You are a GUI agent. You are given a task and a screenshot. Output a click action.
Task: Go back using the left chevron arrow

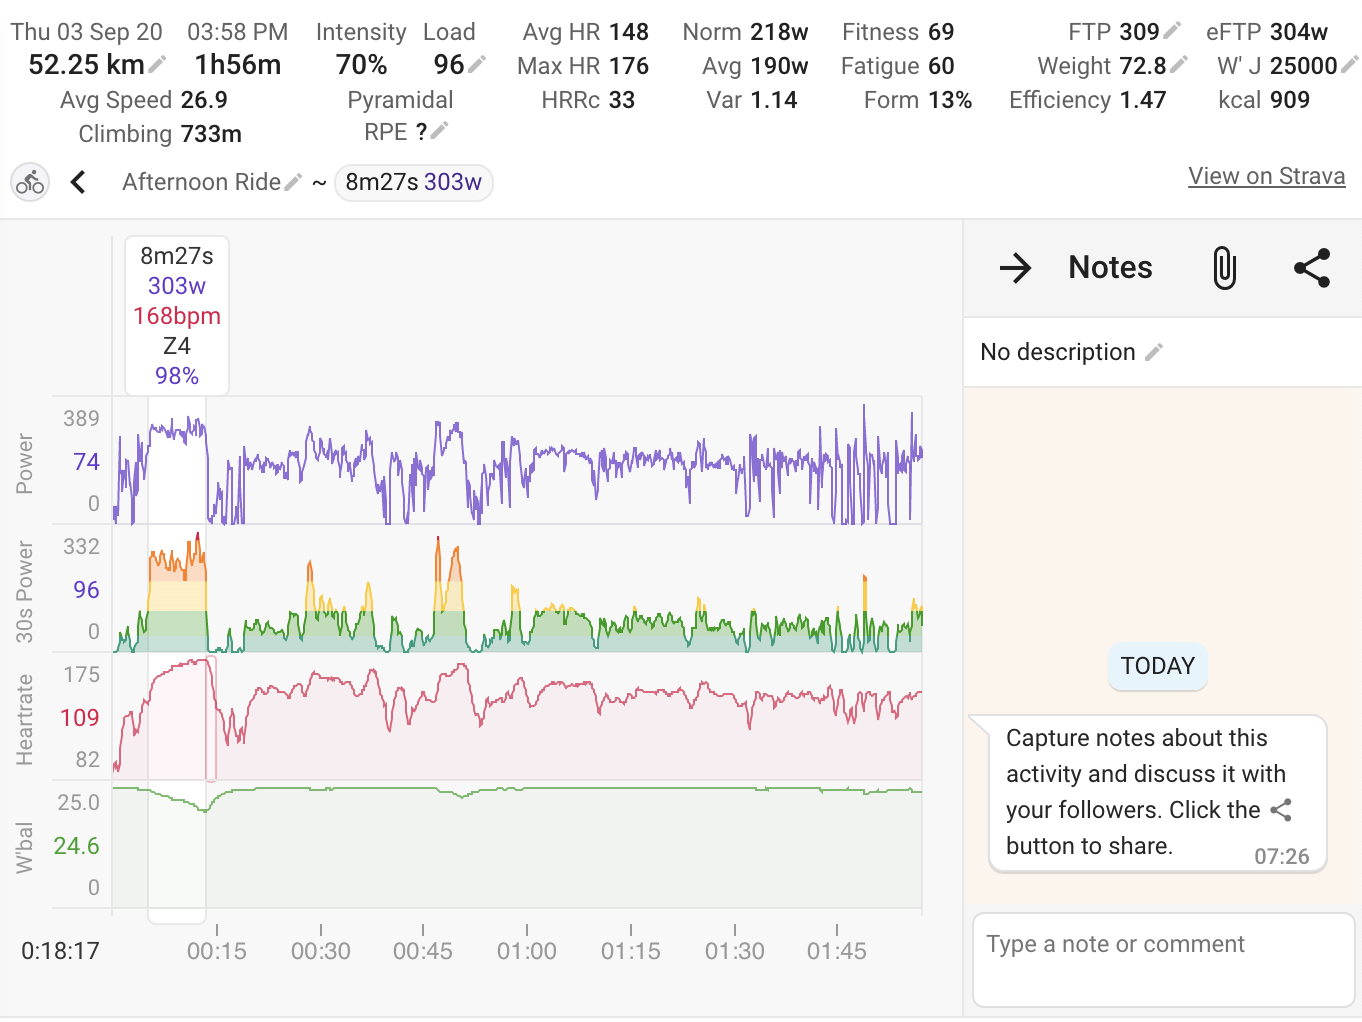tap(78, 182)
